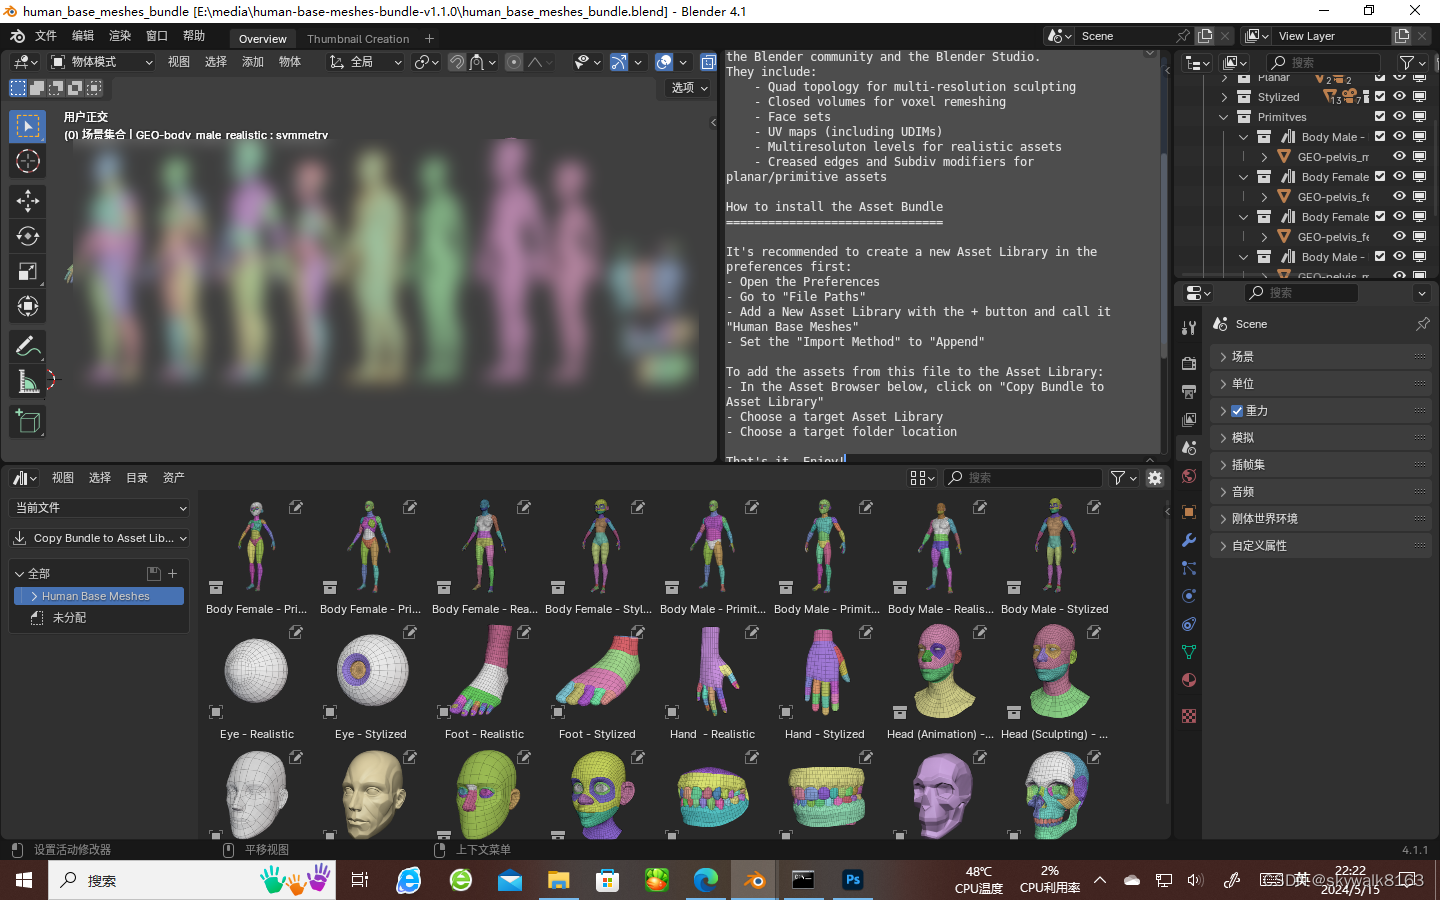
Task: Toggle snapping magnet in viewport header
Action: click(457, 62)
